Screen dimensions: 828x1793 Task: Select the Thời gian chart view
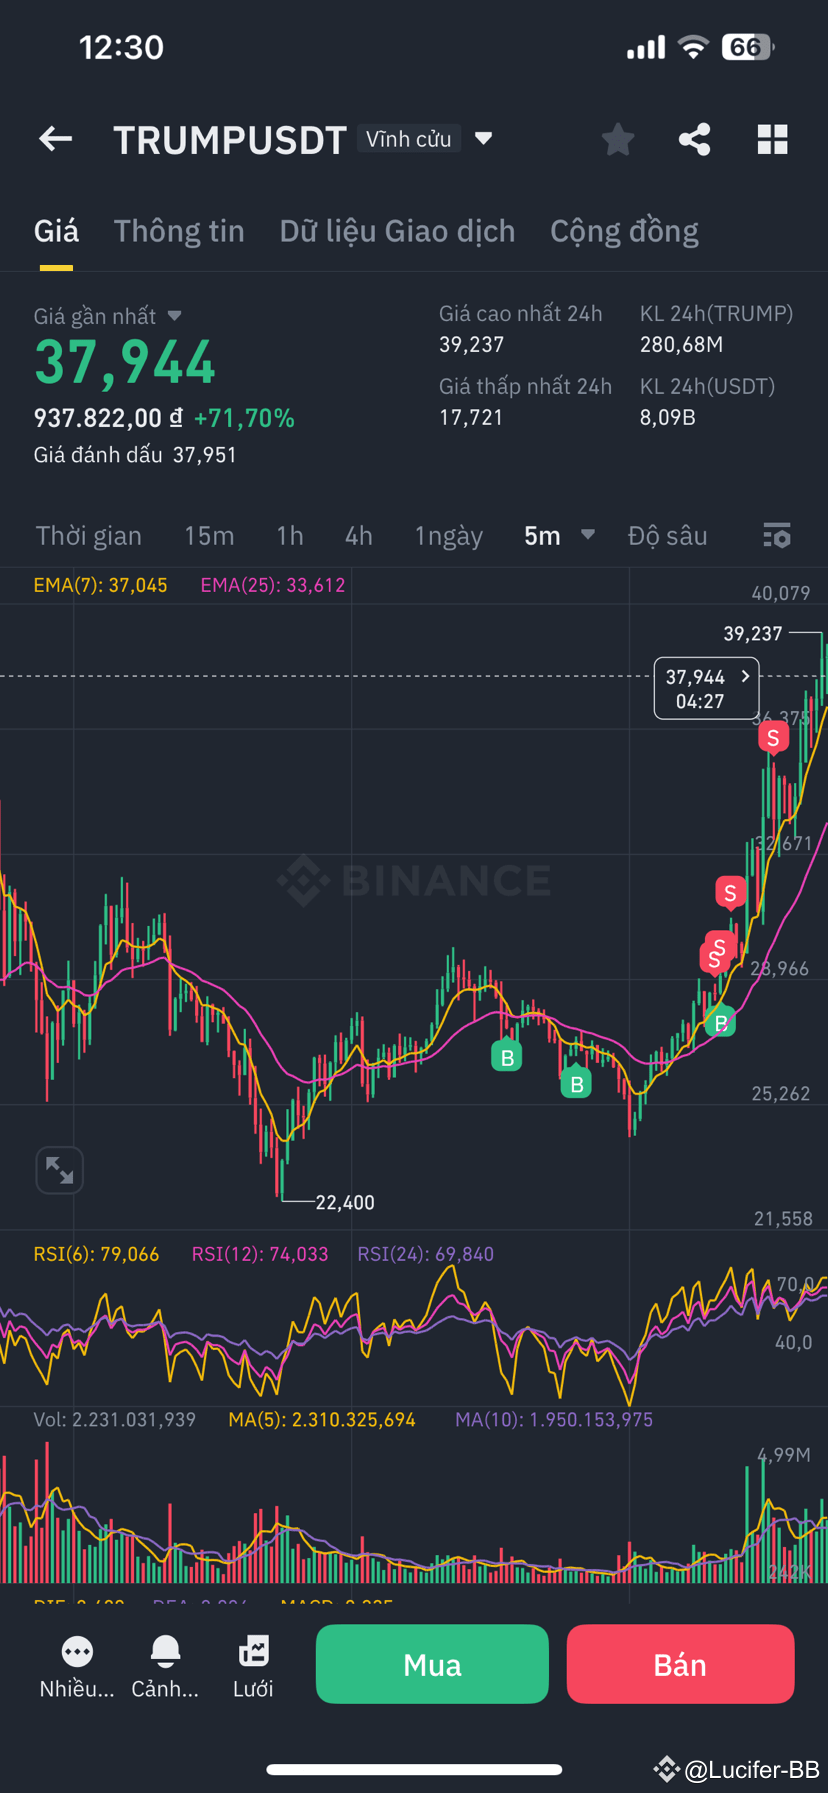pyautogui.click(x=89, y=536)
